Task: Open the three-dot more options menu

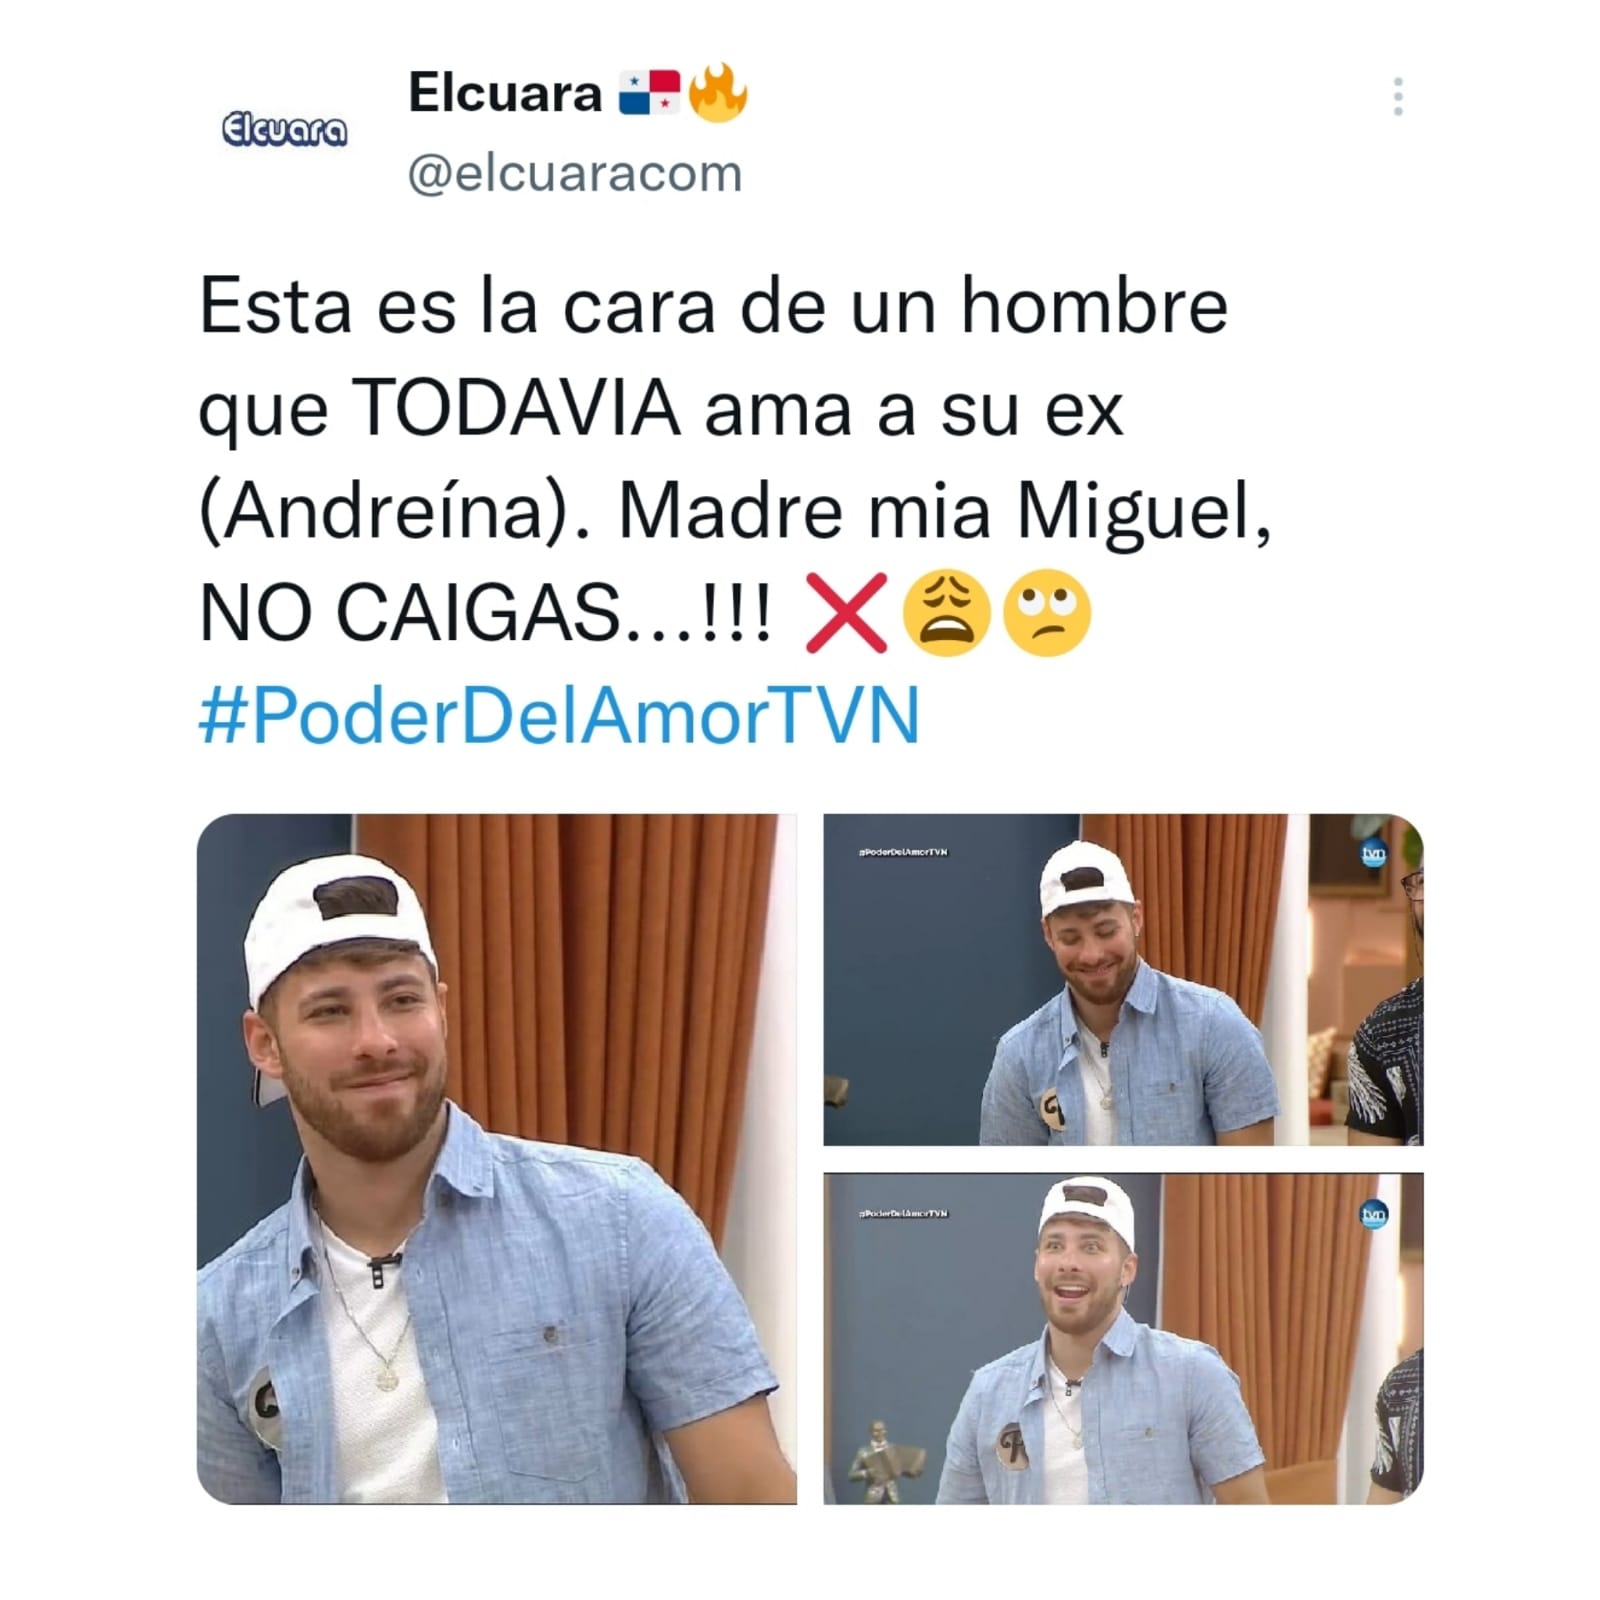Action: pyautogui.click(x=1398, y=96)
